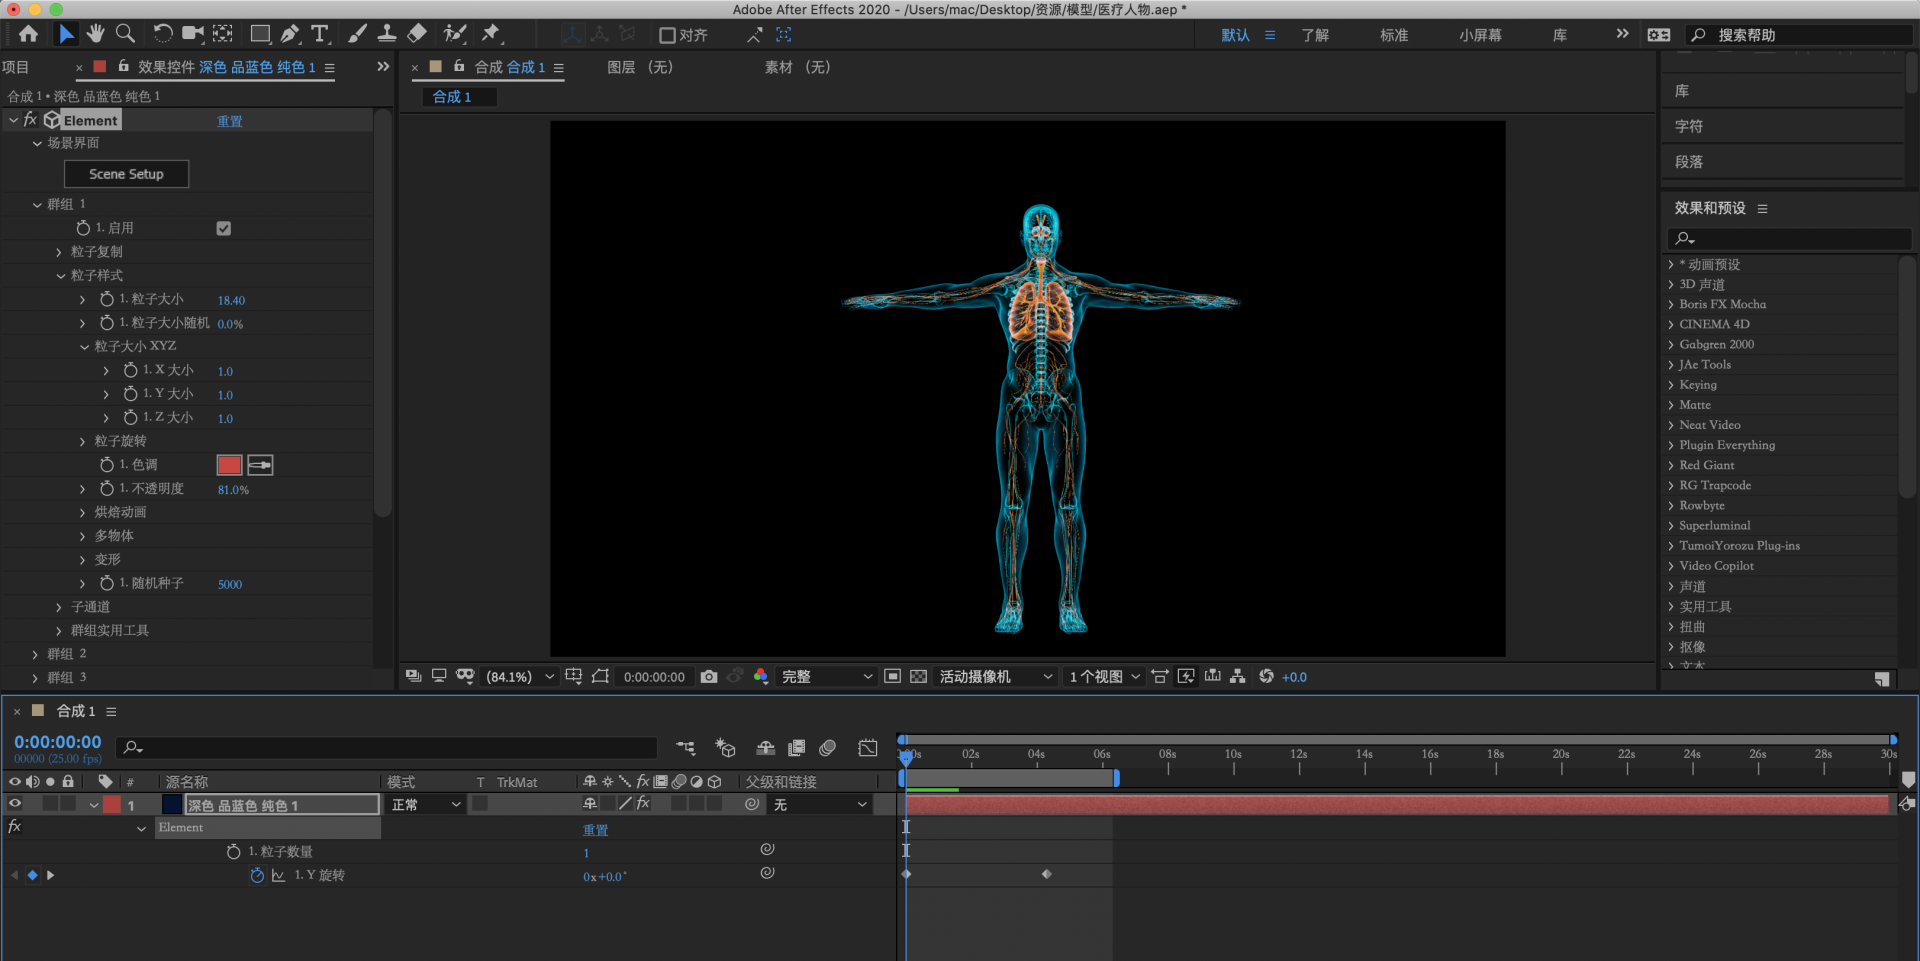
Task: Click the Scene Setup button
Action: [126, 174]
